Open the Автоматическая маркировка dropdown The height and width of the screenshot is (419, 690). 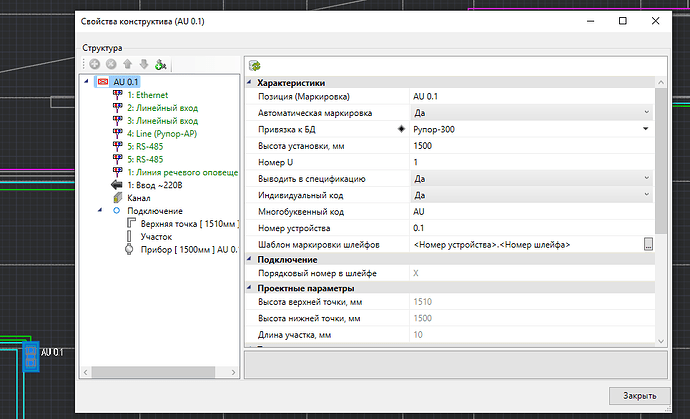pyautogui.click(x=647, y=112)
